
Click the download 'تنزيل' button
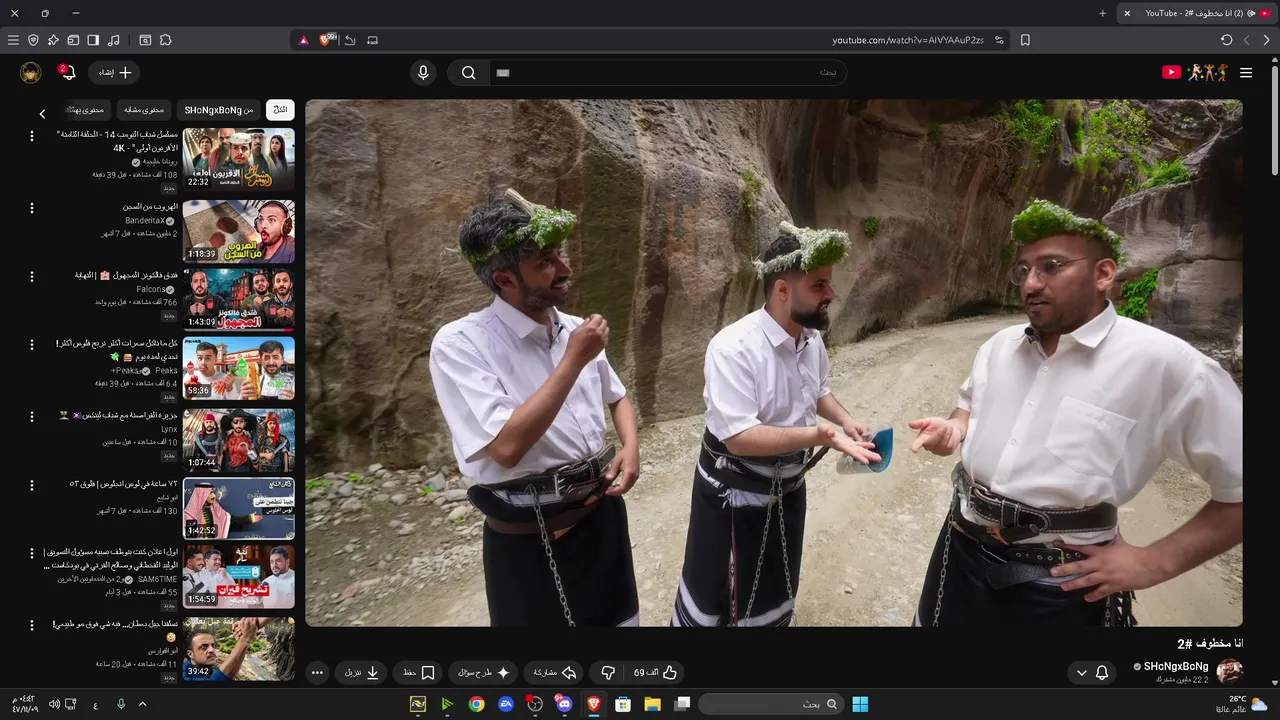[362, 673]
